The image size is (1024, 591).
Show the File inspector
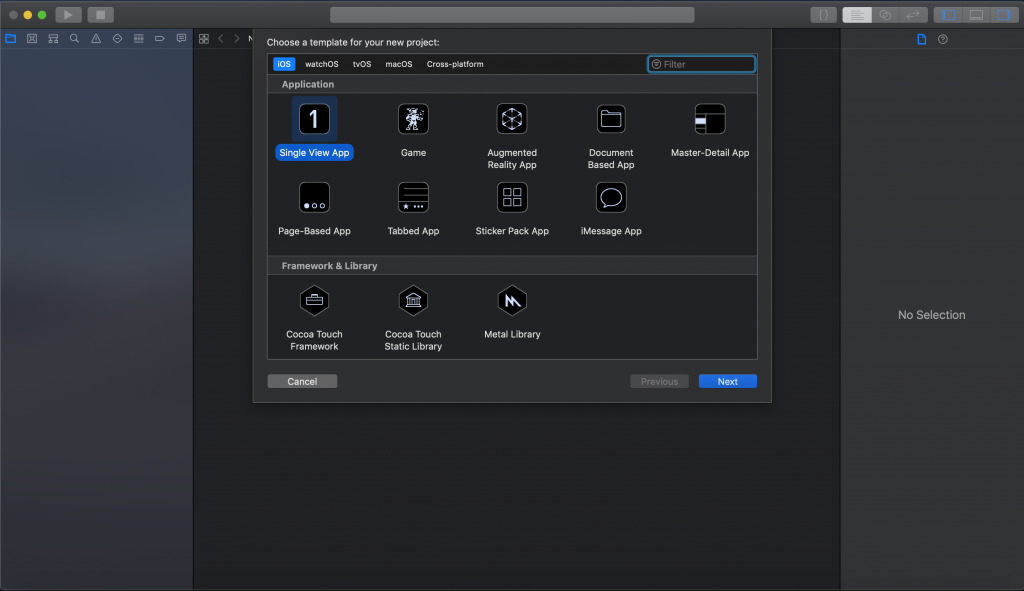[x=921, y=39]
